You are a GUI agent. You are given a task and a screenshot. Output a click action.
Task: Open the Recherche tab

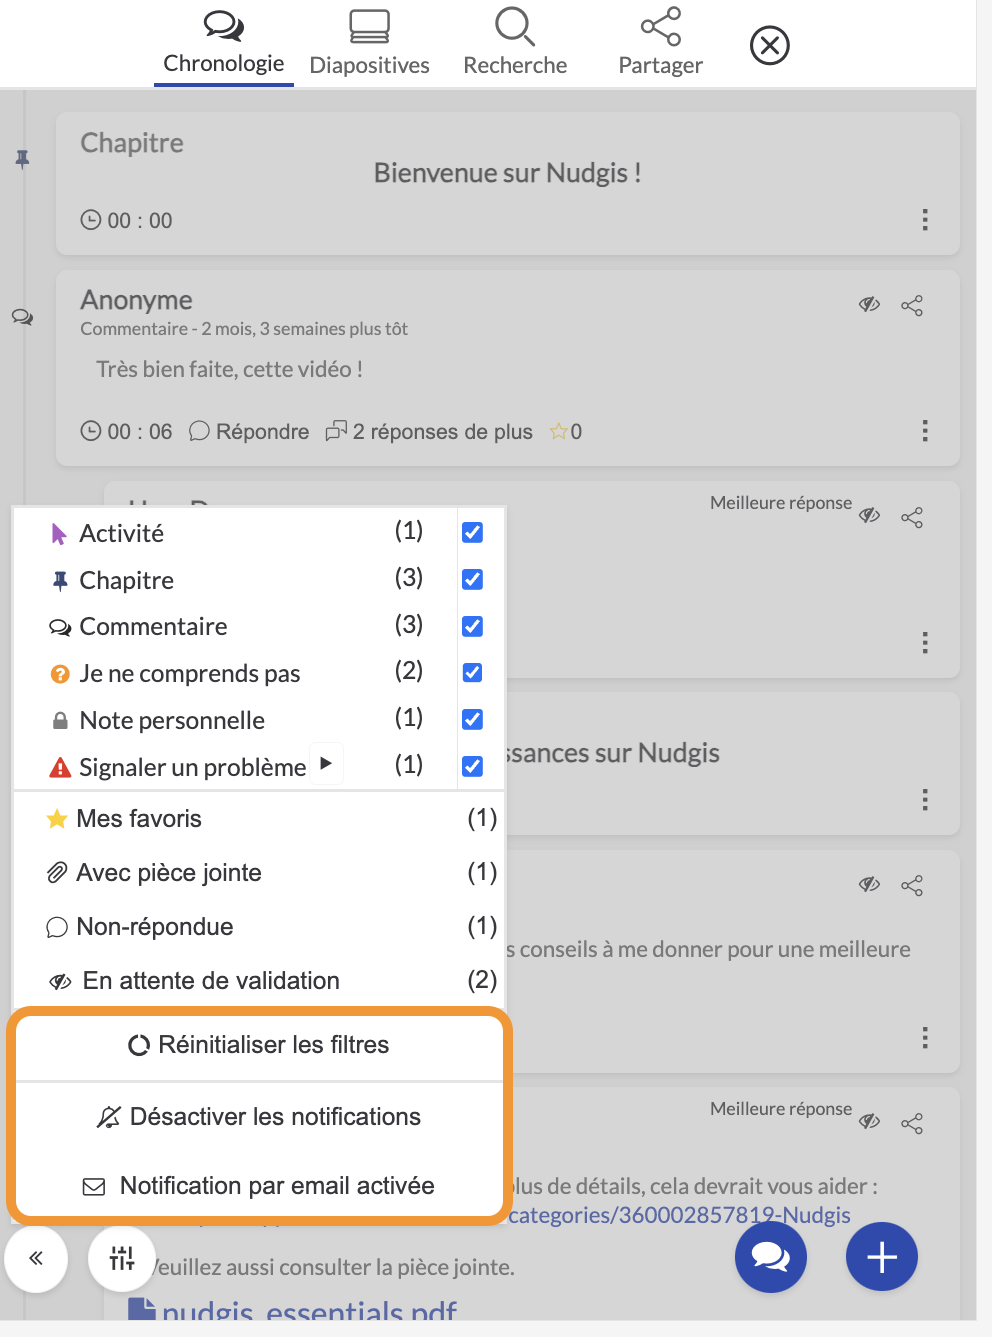515,44
